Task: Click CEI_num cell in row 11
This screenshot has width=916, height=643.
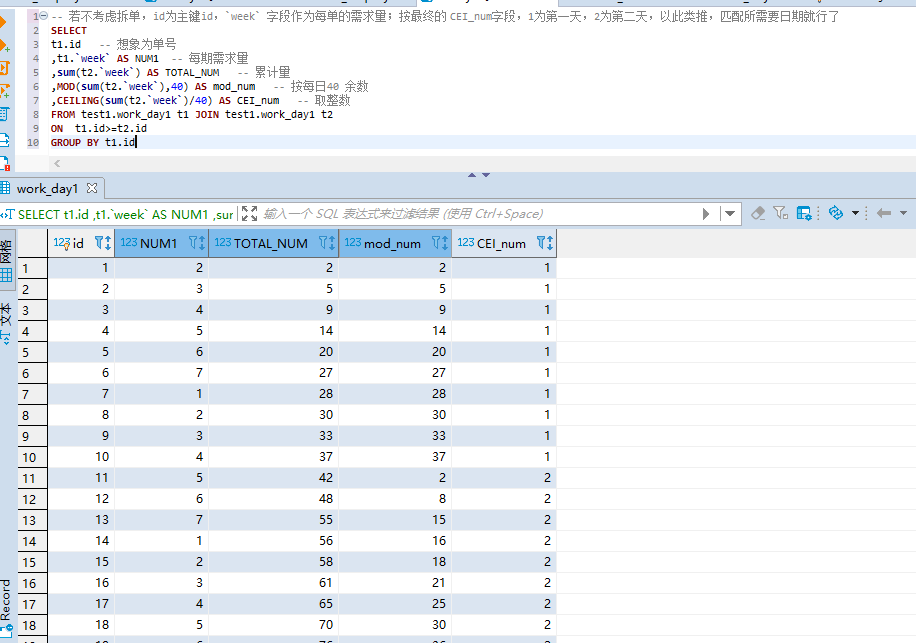Action: click(x=504, y=478)
